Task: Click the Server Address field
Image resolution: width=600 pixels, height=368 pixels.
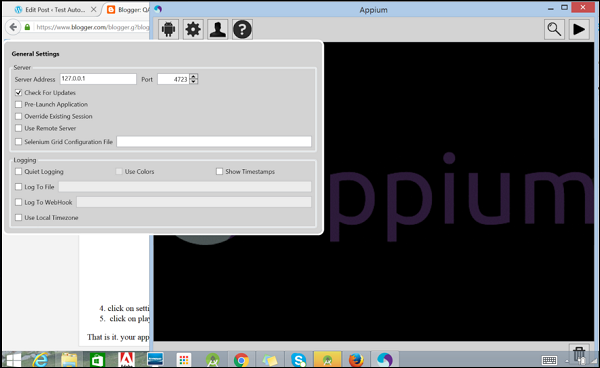Action: [x=98, y=79]
